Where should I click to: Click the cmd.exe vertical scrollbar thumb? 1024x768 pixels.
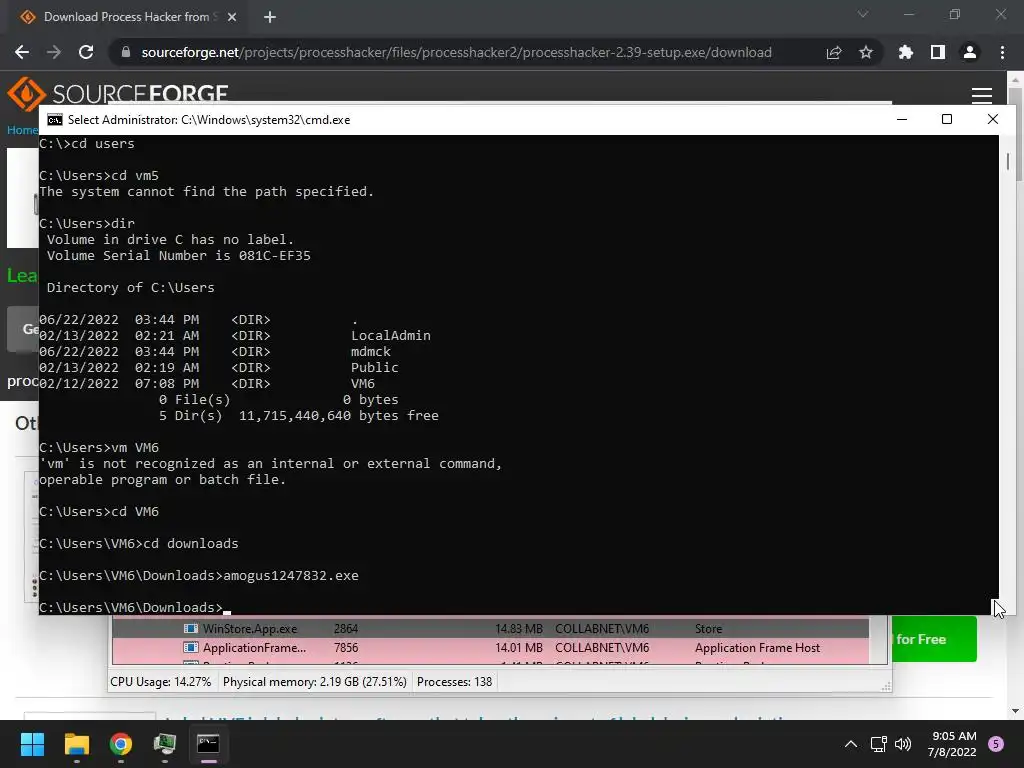[1008, 161]
